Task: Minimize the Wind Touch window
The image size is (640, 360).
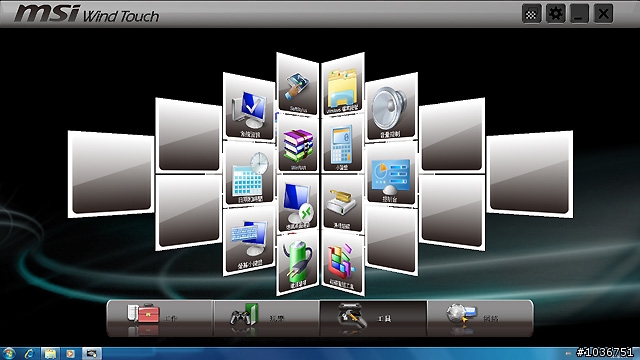Action: click(579, 14)
